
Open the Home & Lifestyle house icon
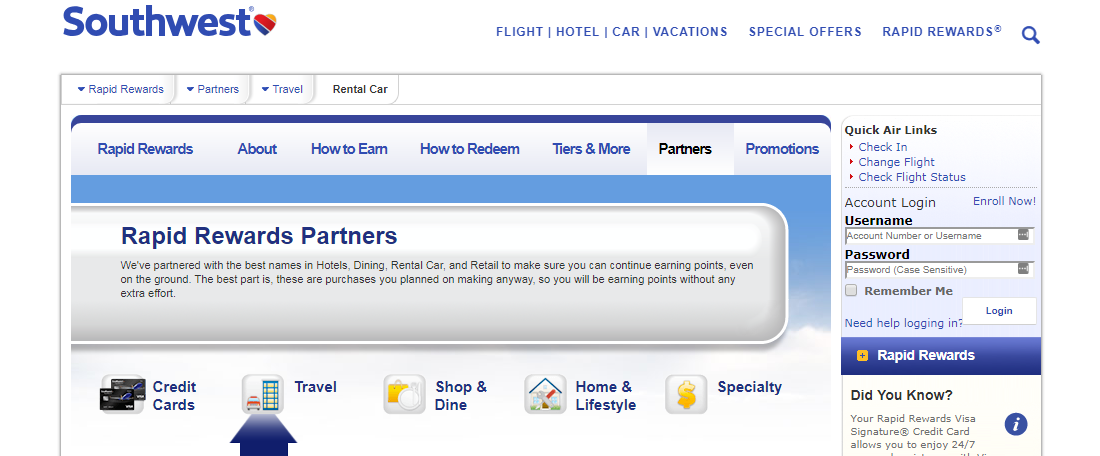pyautogui.click(x=545, y=394)
